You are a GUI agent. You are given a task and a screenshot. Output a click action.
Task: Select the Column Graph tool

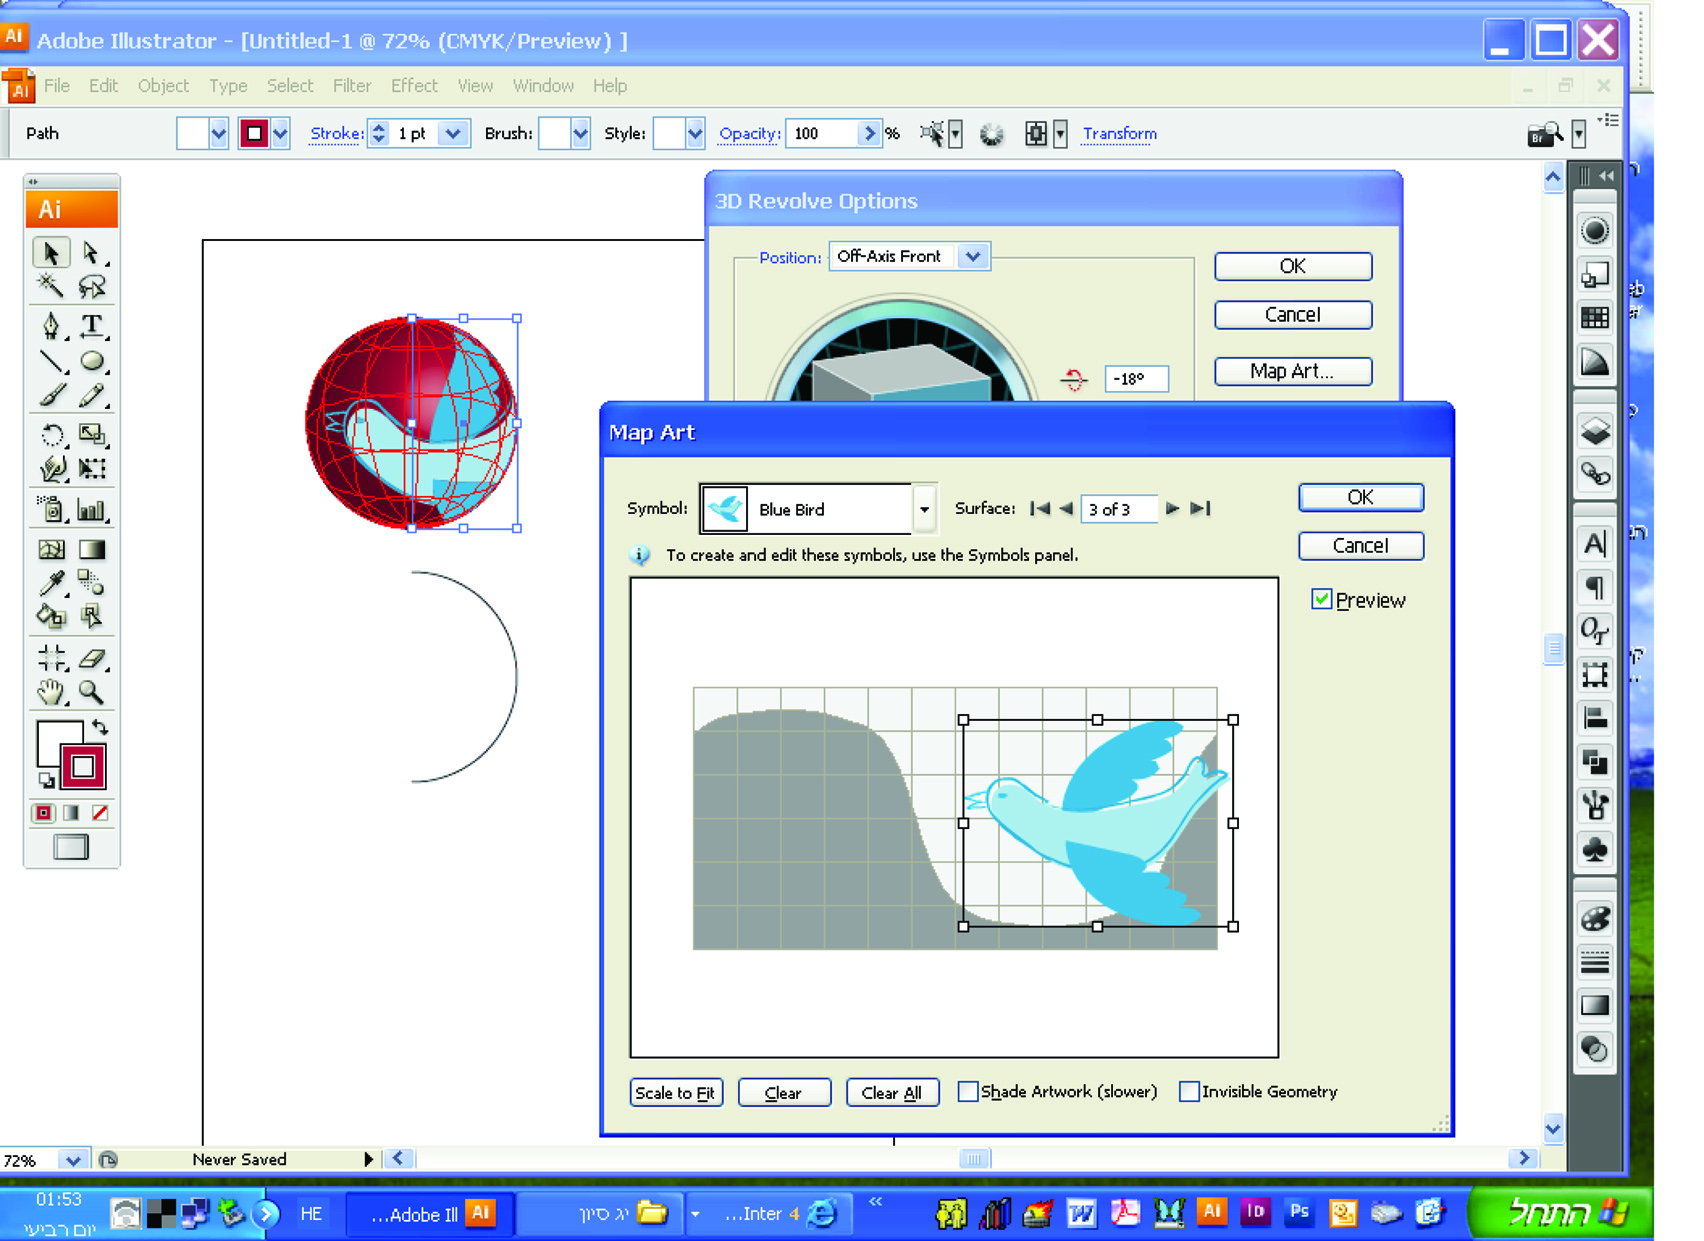pyautogui.click(x=91, y=510)
